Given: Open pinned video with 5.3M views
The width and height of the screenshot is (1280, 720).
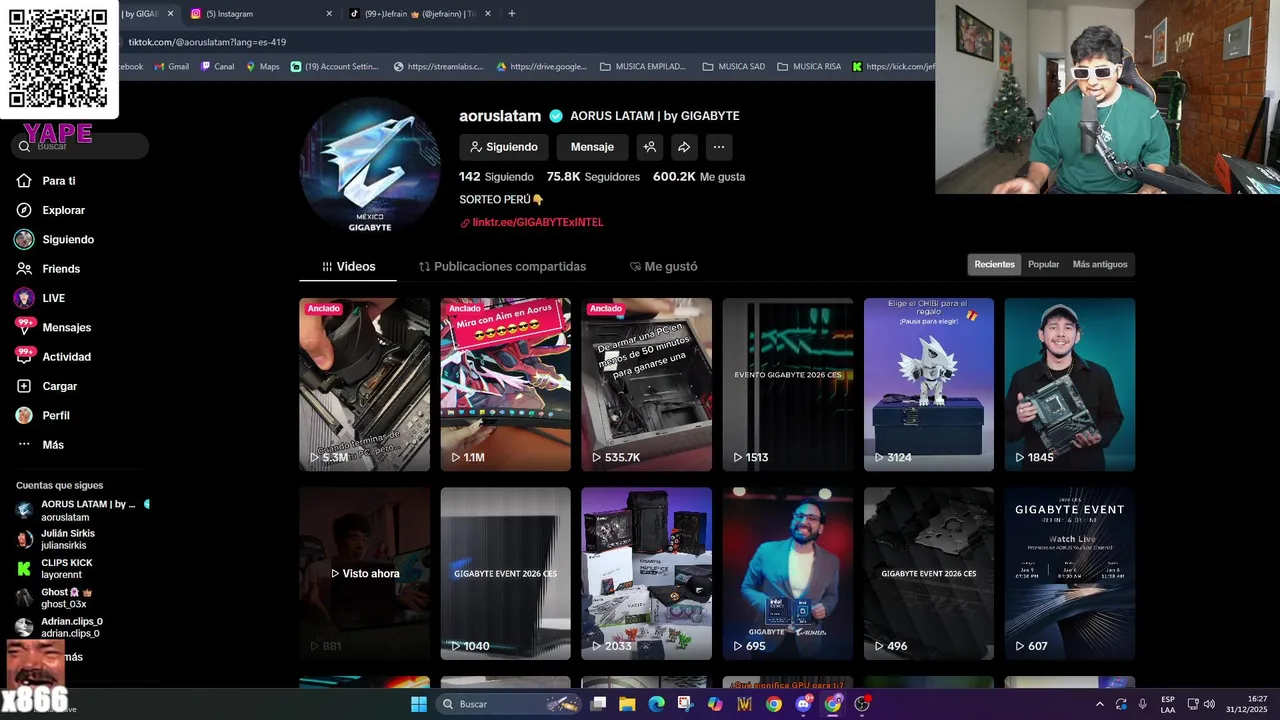Looking at the screenshot, I should [364, 384].
